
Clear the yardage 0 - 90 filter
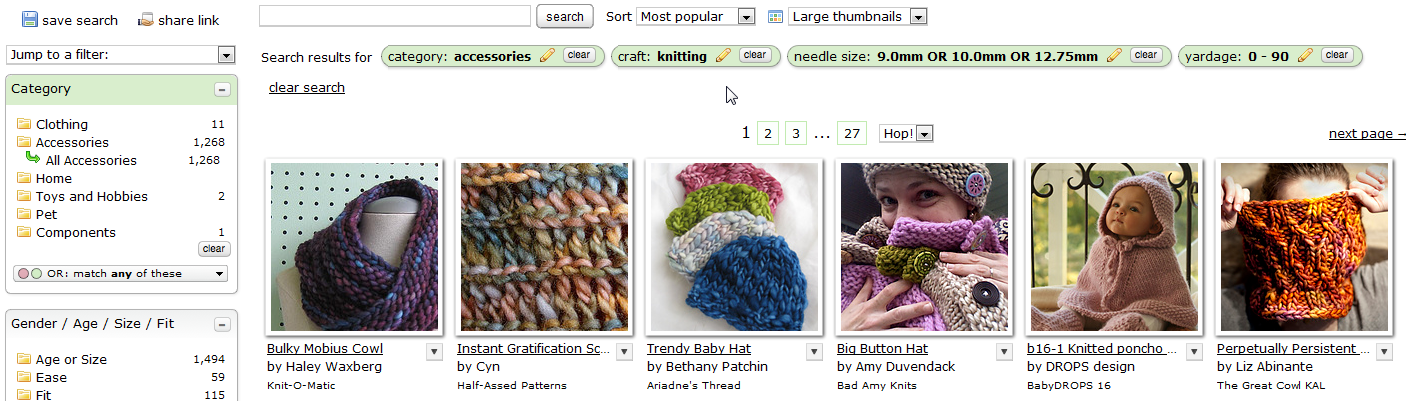click(1335, 55)
